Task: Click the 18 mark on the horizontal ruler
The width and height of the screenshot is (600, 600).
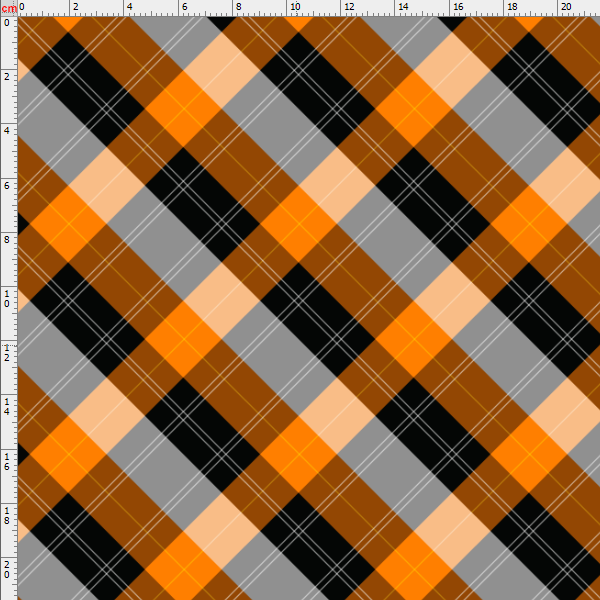Action: click(512, 7)
